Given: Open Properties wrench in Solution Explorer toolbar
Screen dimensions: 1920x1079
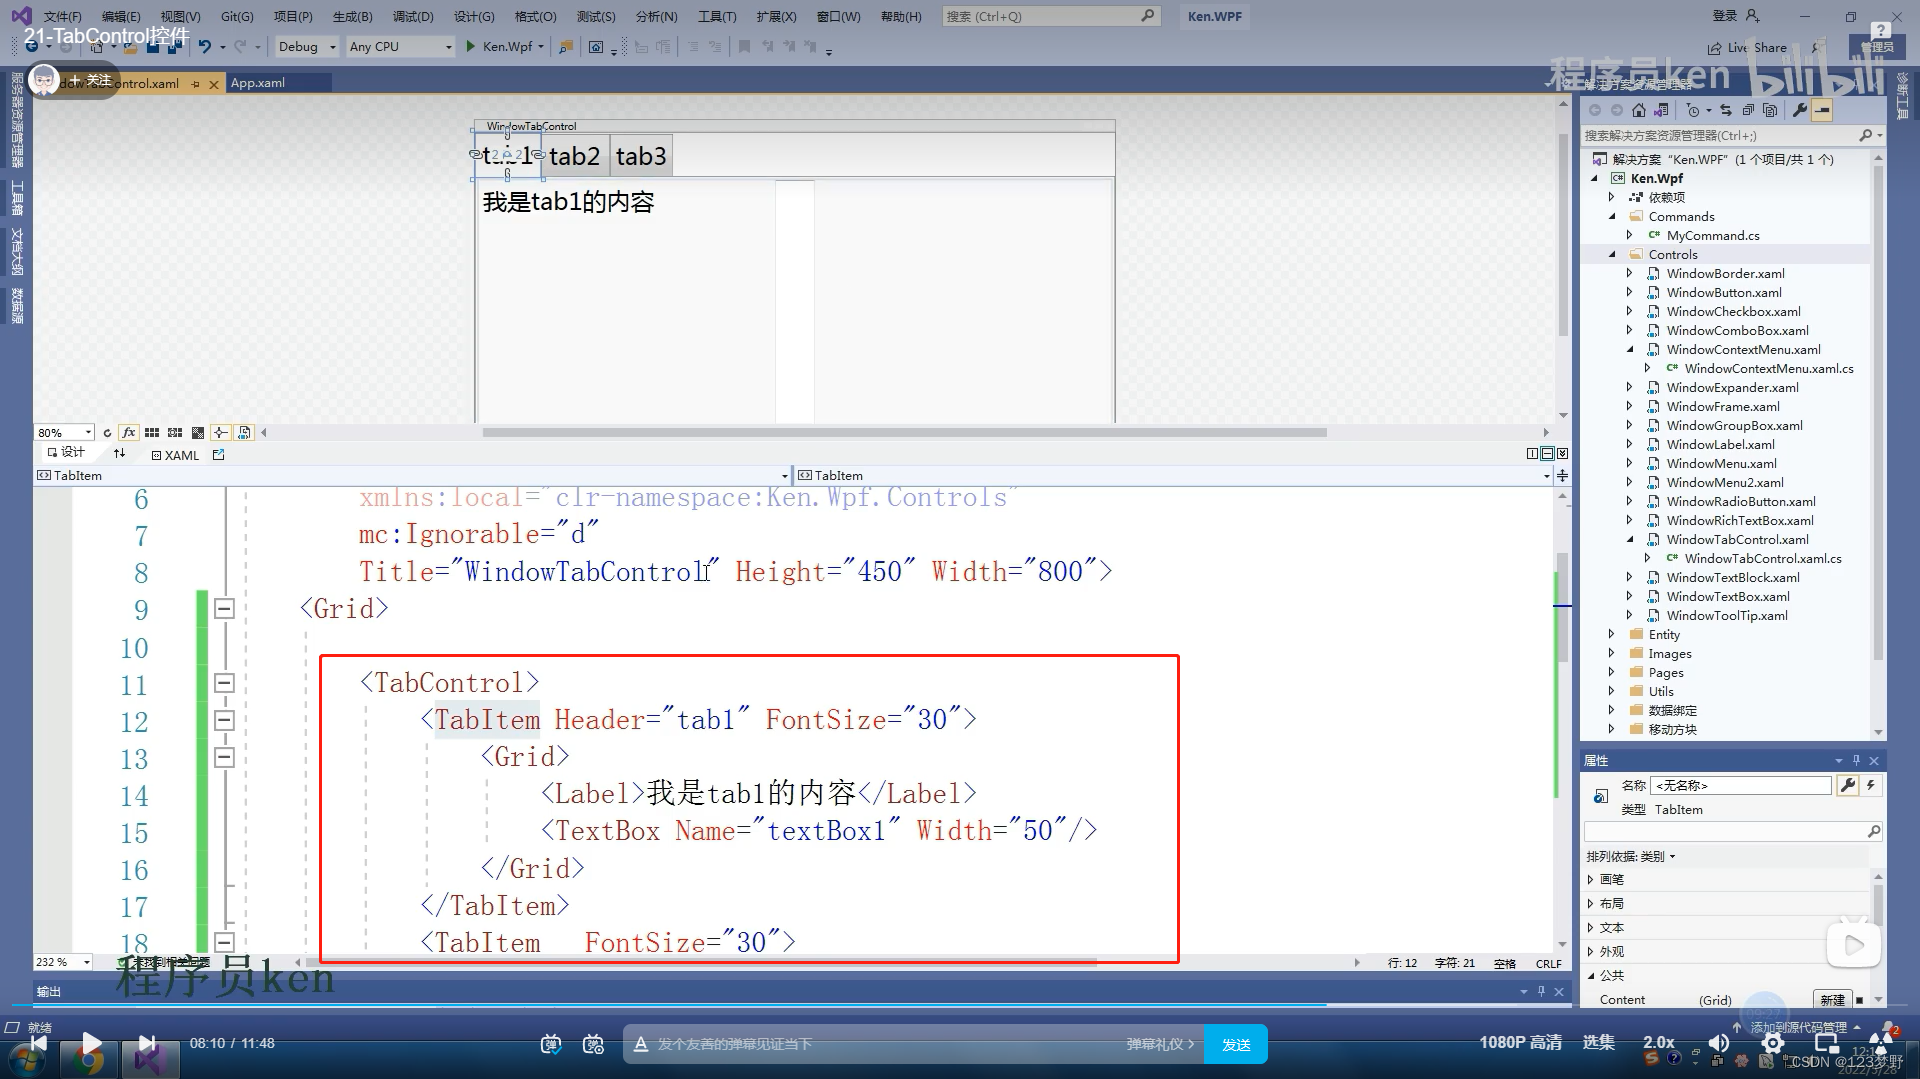Looking at the screenshot, I should click(x=1800, y=110).
